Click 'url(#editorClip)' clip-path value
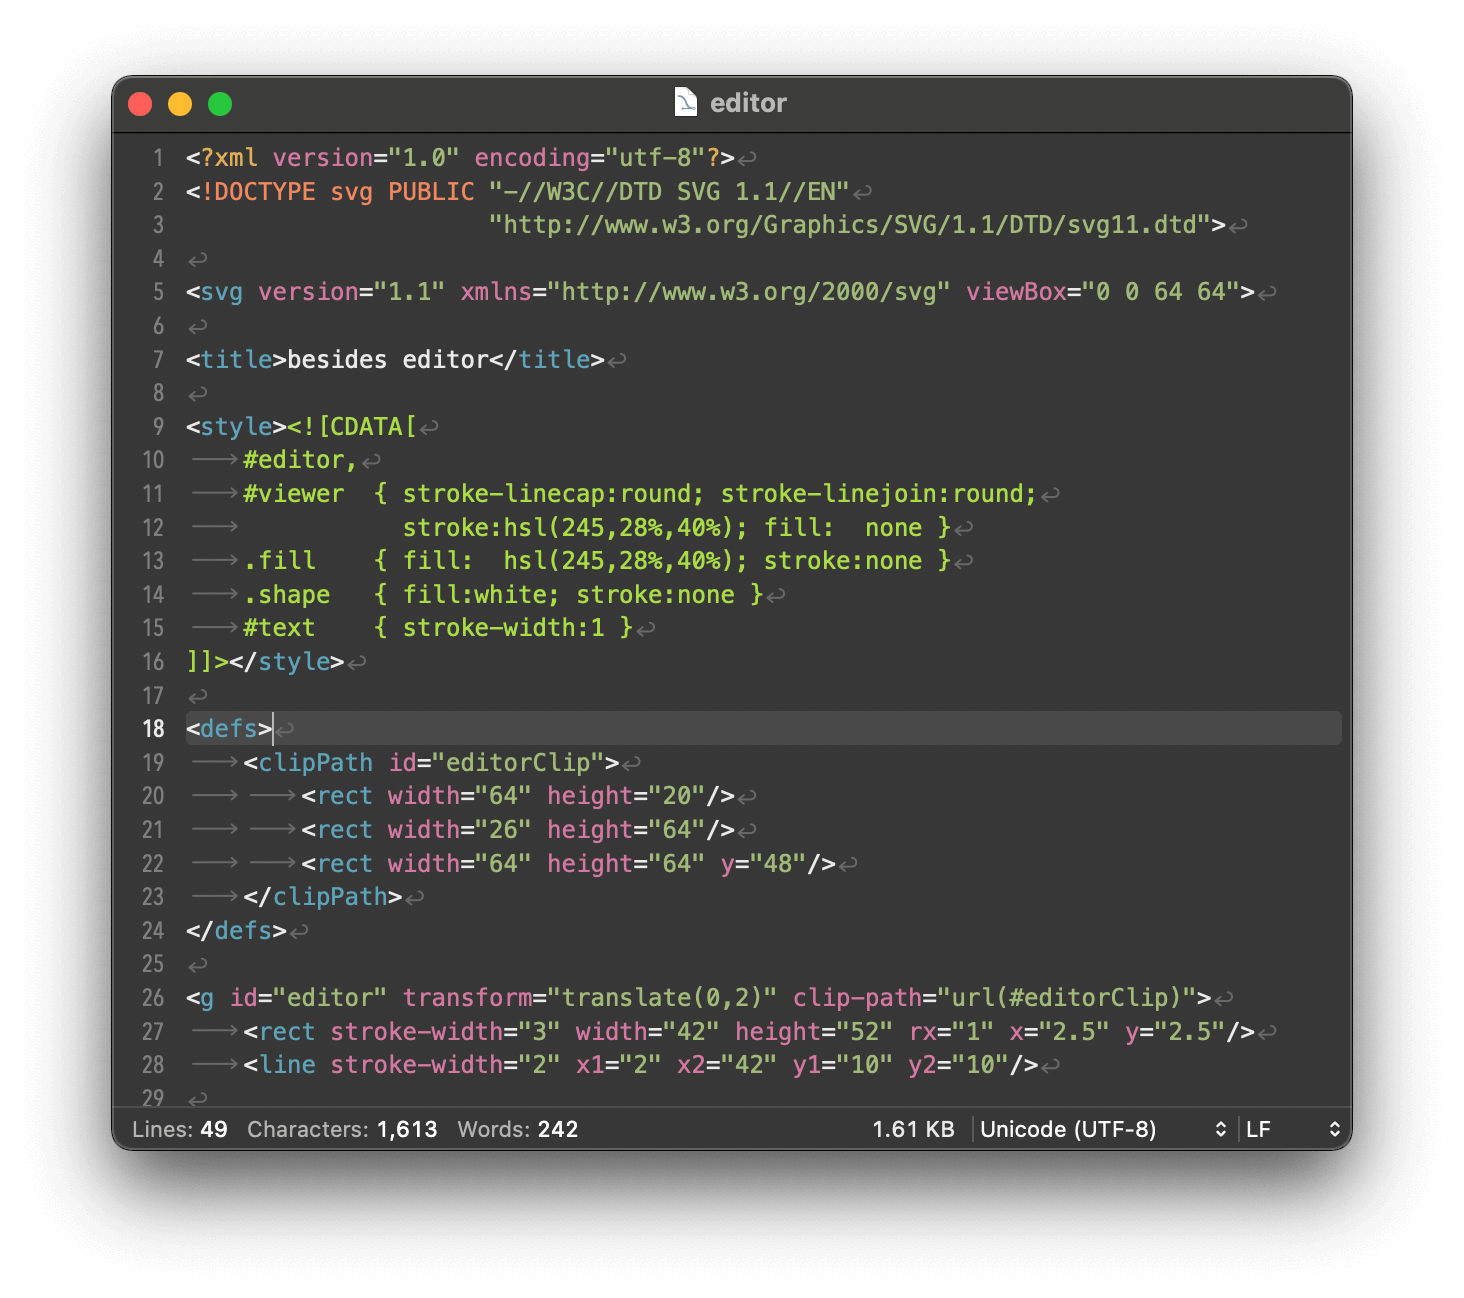Viewport: 1464px width, 1298px height. 1067,998
